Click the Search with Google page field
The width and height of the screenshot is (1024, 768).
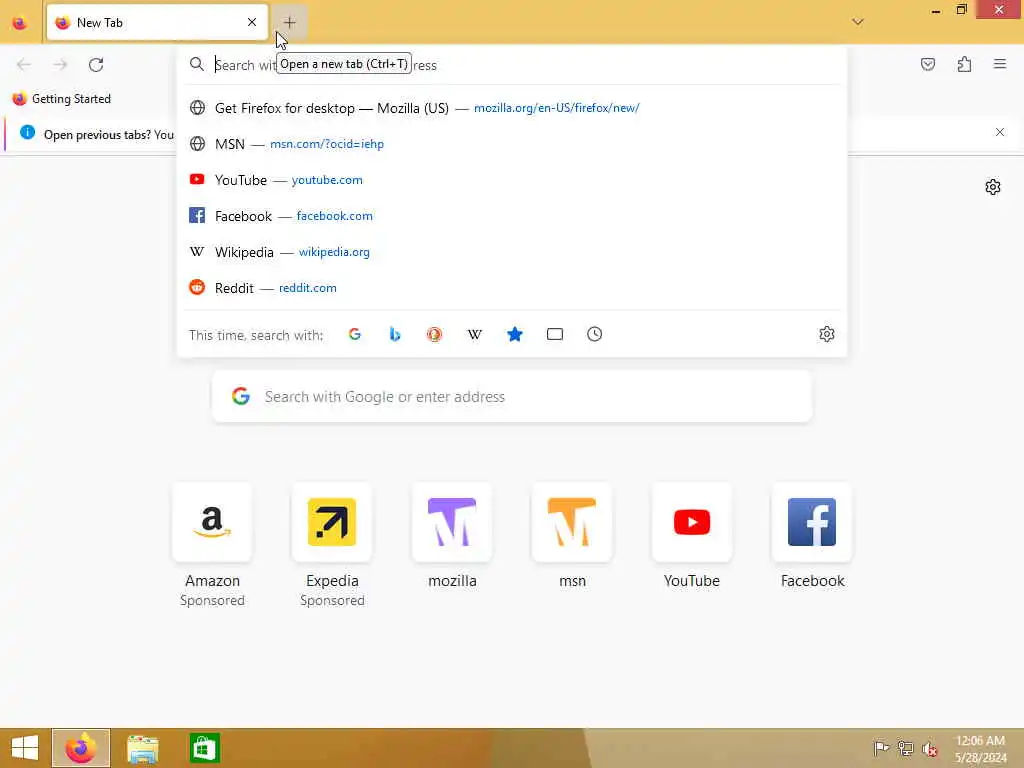click(512, 396)
